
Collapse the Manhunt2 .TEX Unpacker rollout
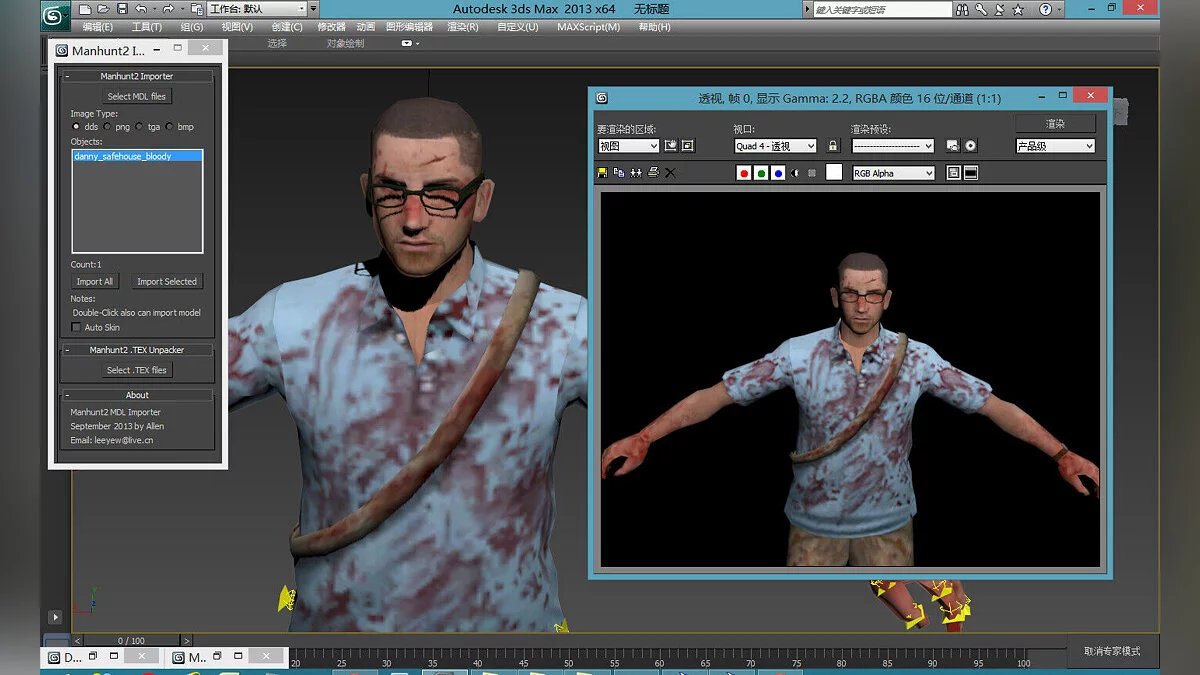click(137, 350)
